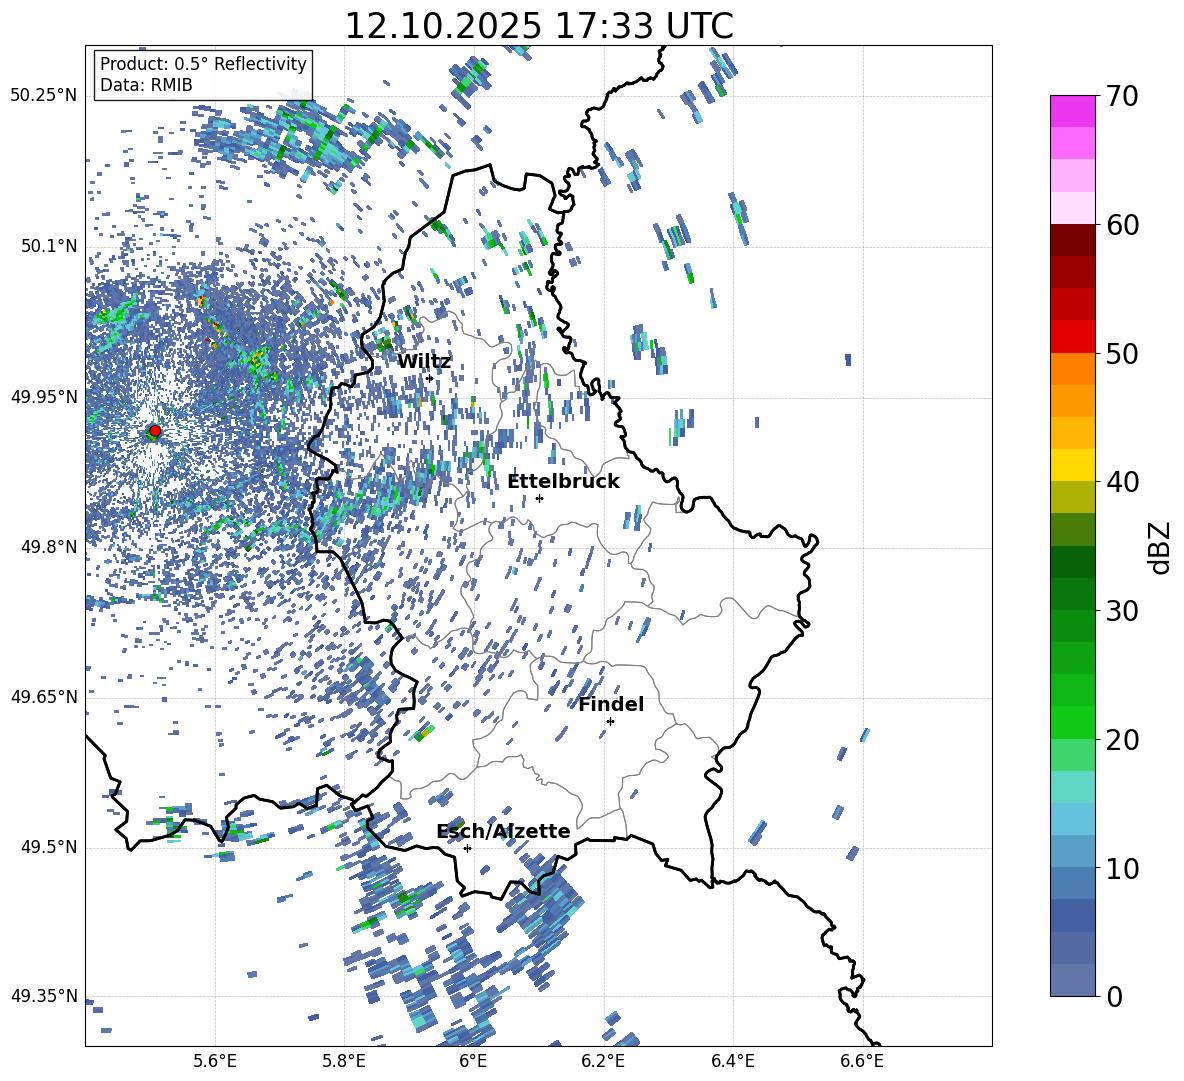Click the 49.95°N latitude label

(44, 396)
